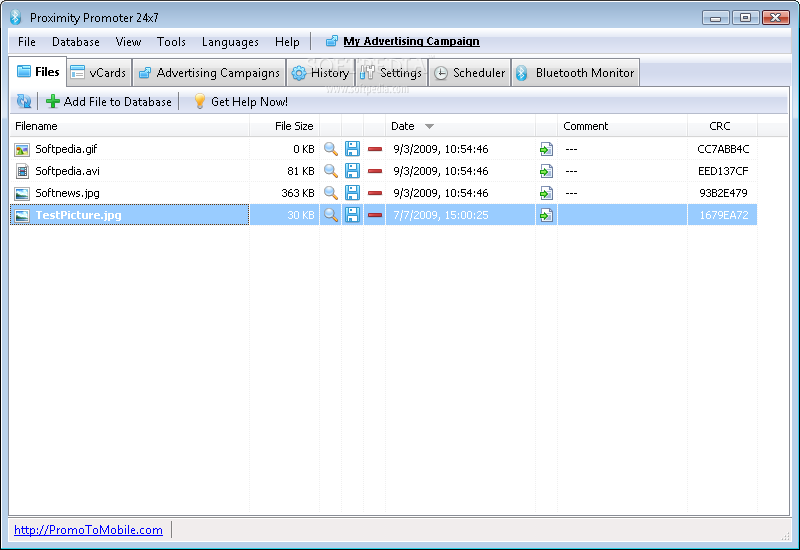This screenshot has height=550, width=800.
Task: Click the Softpedia.gif image file icon
Action: [x=22, y=149]
